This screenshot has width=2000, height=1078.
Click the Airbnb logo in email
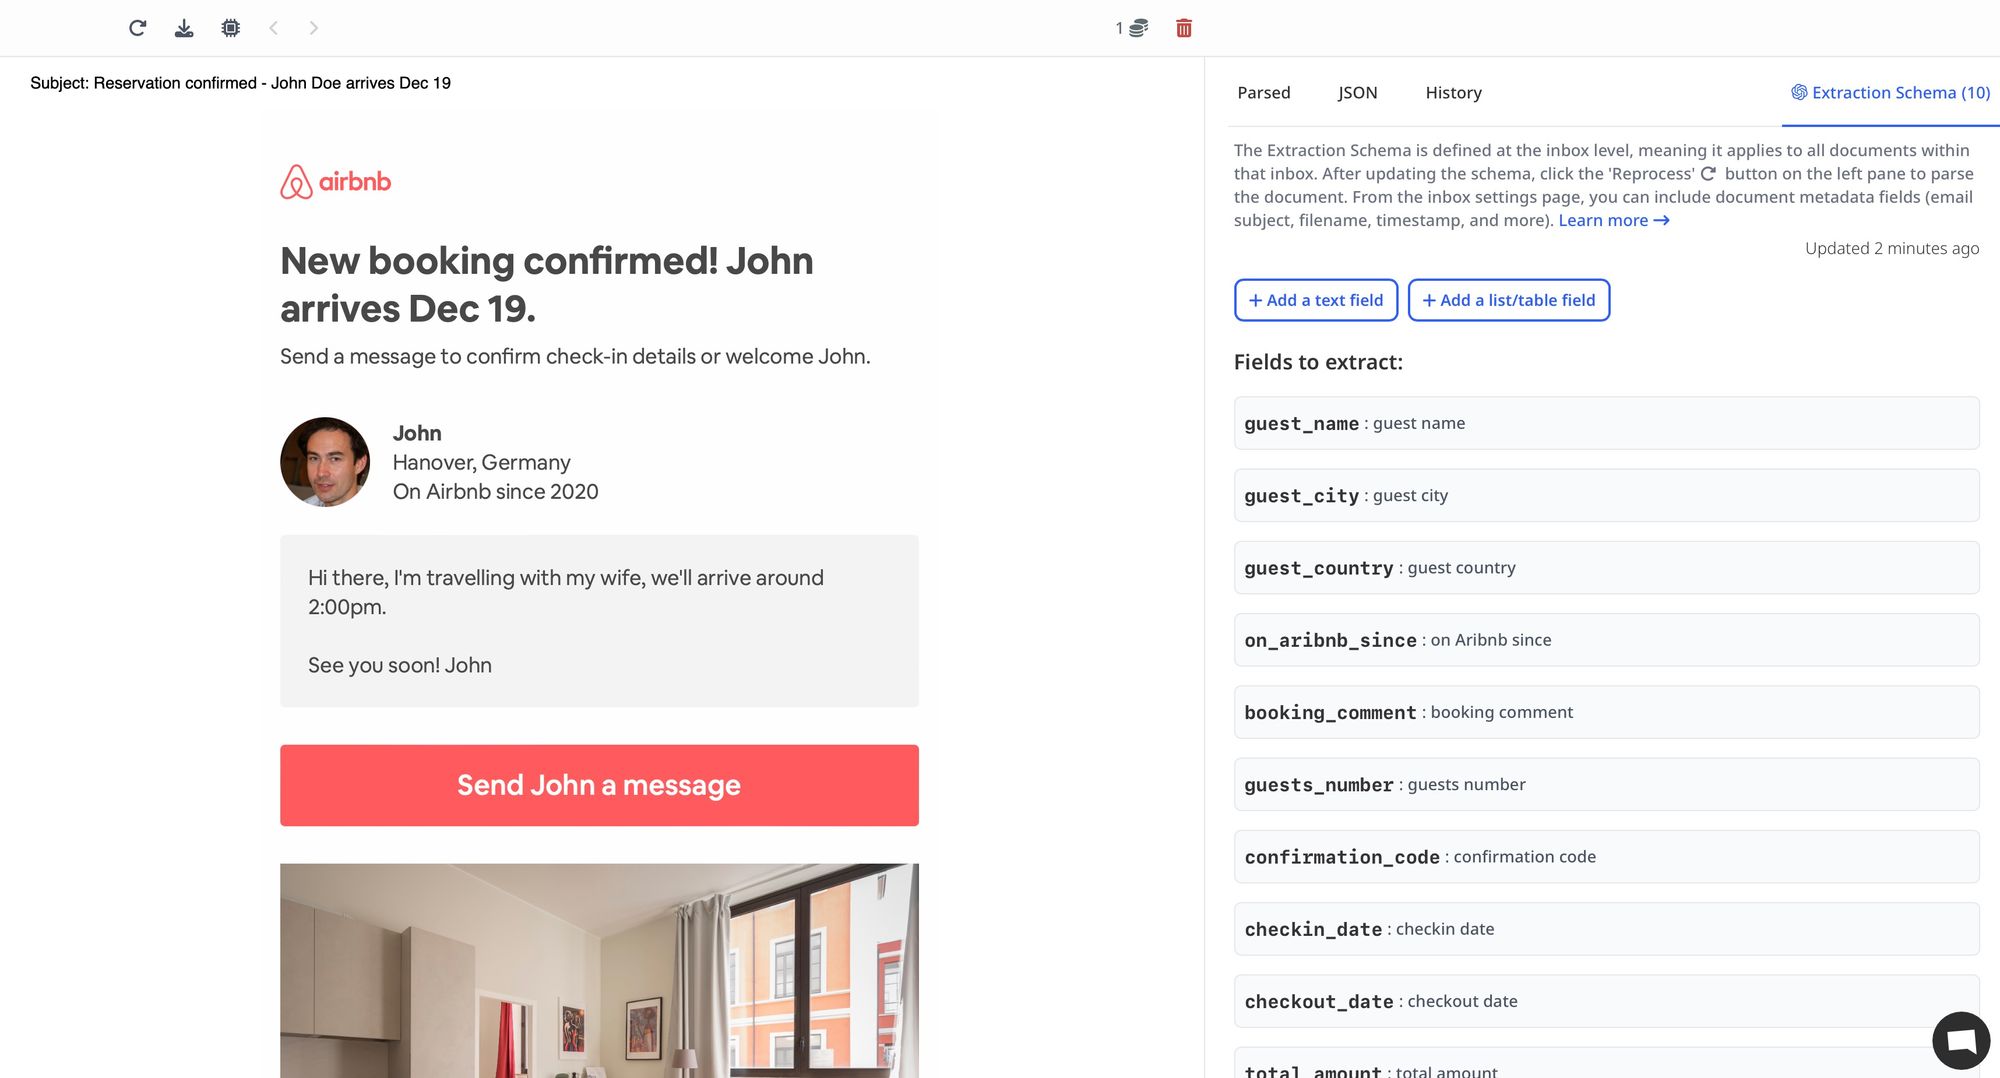pos(336,182)
